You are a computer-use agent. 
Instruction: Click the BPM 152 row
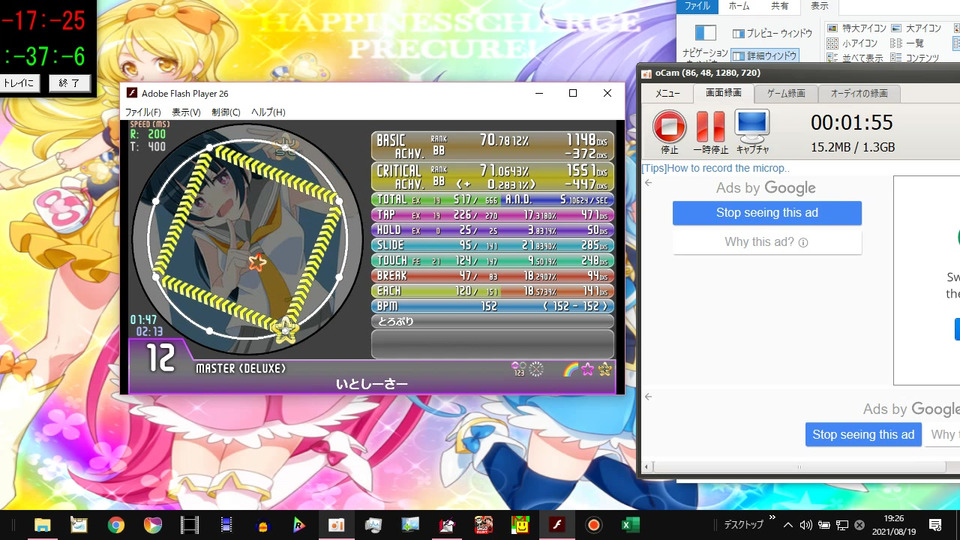click(x=492, y=306)
